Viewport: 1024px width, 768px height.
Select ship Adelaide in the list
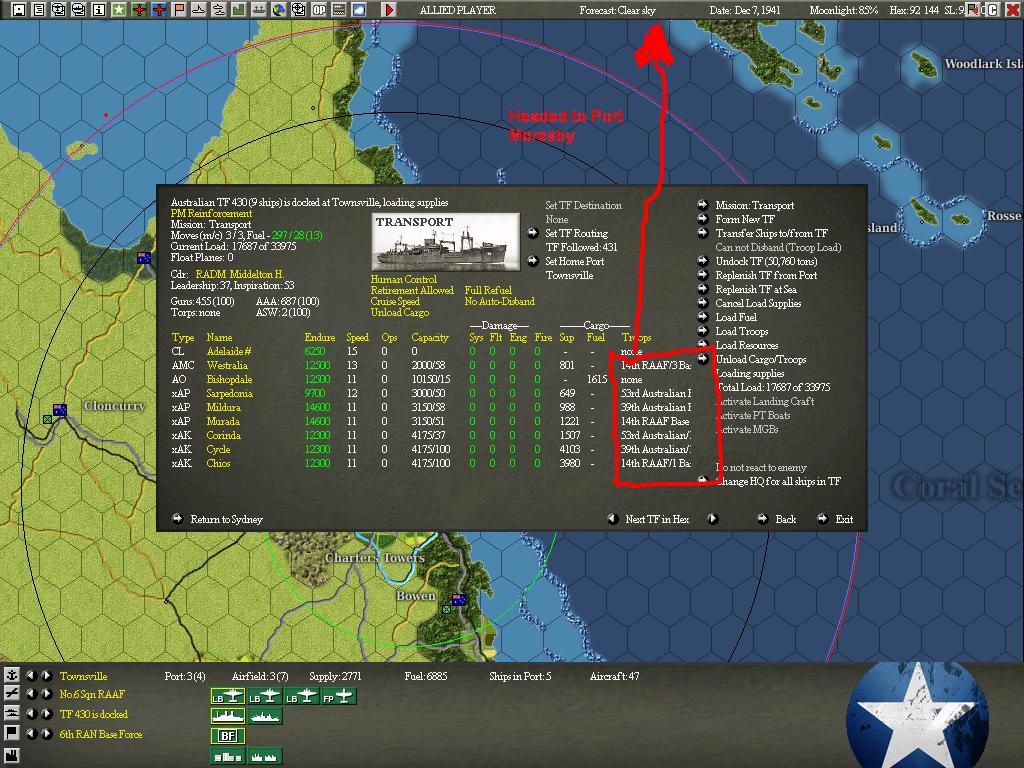point(229,351)
